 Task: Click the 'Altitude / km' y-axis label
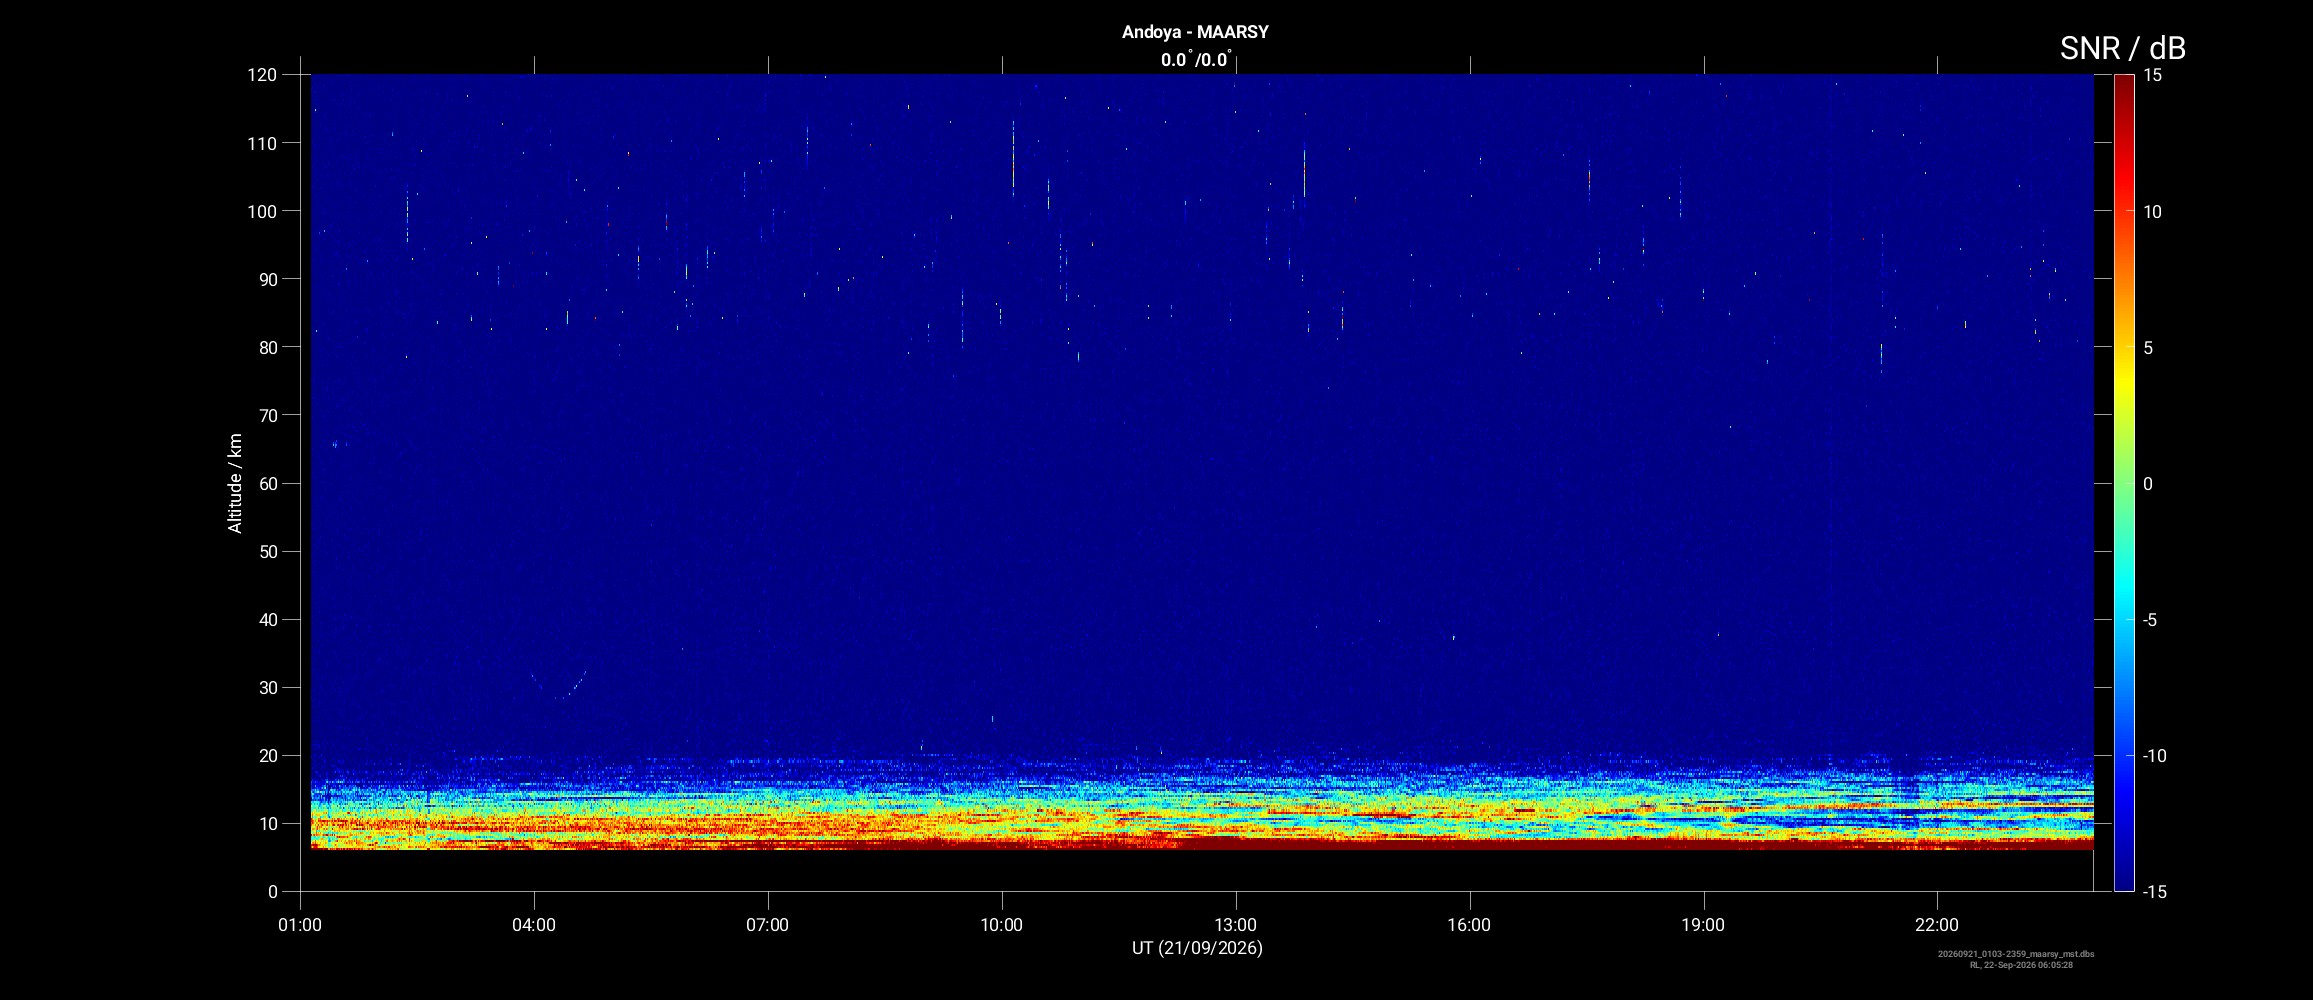tap(235, 483)
